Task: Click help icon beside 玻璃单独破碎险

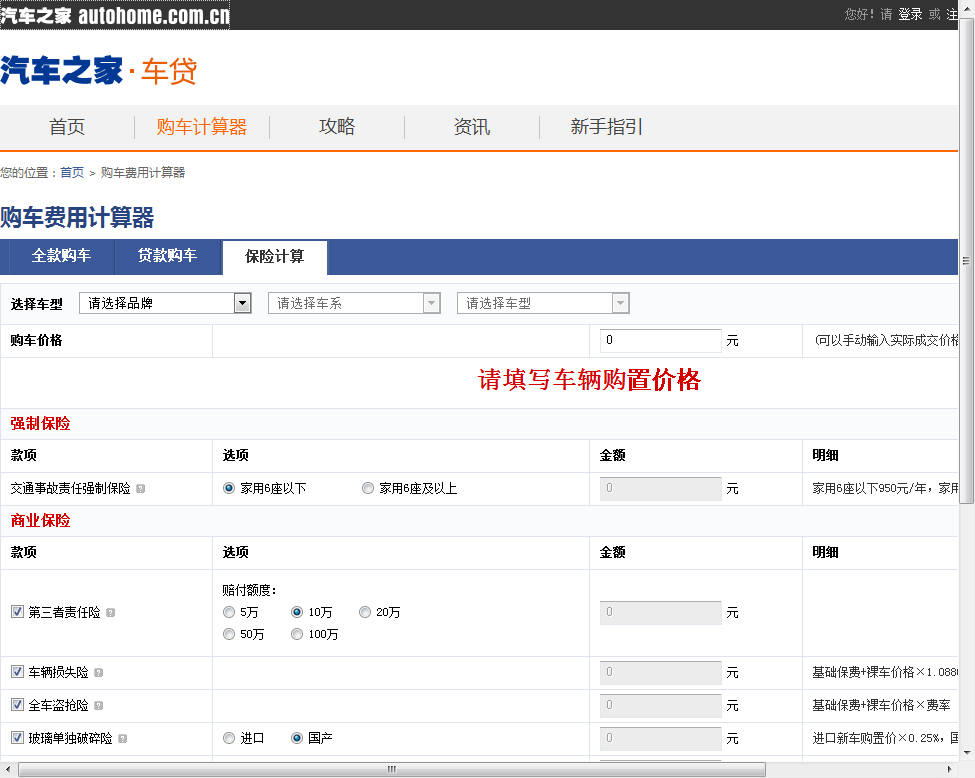Action: coord(123,739)
